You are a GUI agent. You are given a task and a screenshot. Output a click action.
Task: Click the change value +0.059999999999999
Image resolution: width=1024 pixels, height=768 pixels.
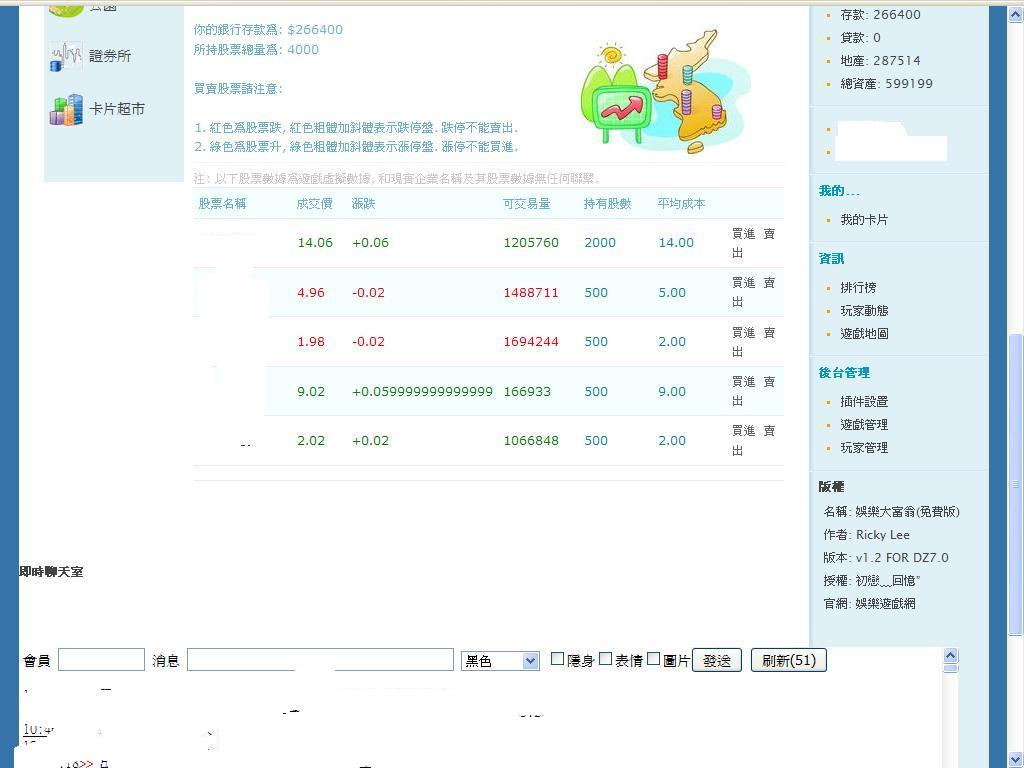tap(423, 392)
